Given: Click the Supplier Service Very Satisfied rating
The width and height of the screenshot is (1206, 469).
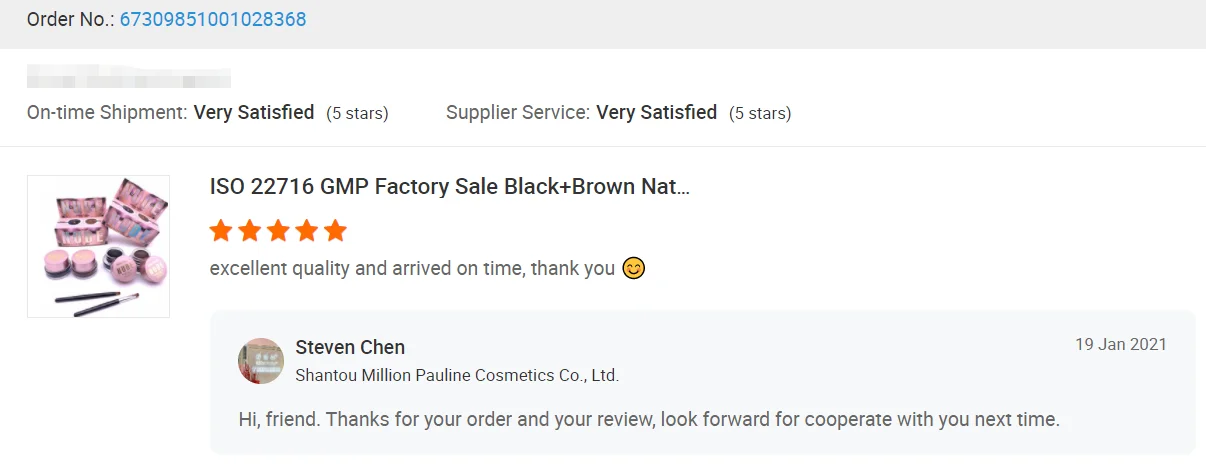Looking at the screenshot, I should (656, 113).
